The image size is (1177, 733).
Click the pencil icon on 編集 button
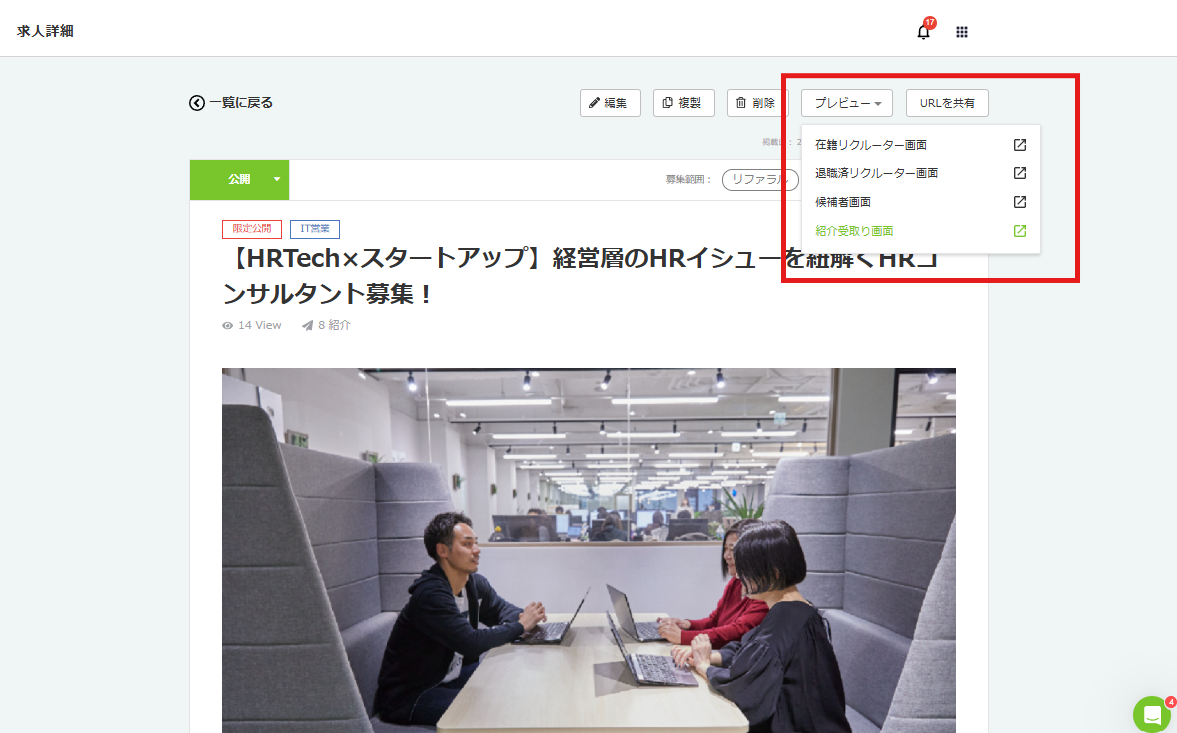click(x=596, y=102)
